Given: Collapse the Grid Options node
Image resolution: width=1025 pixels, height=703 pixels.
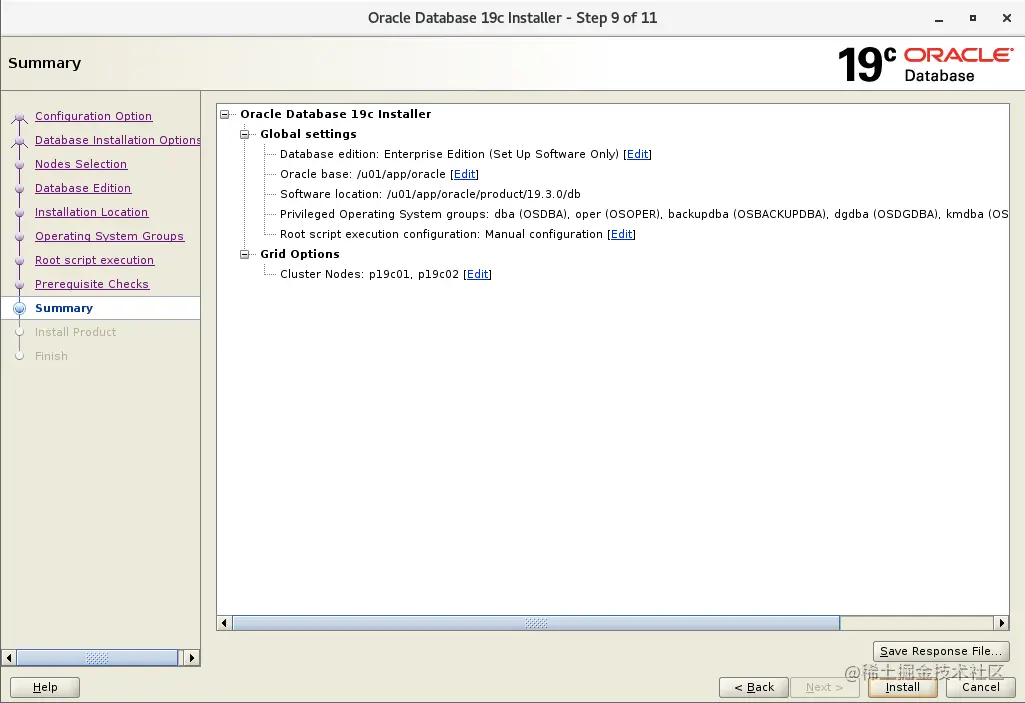Looking at the screenshot, I should click(x=244, y=254).
